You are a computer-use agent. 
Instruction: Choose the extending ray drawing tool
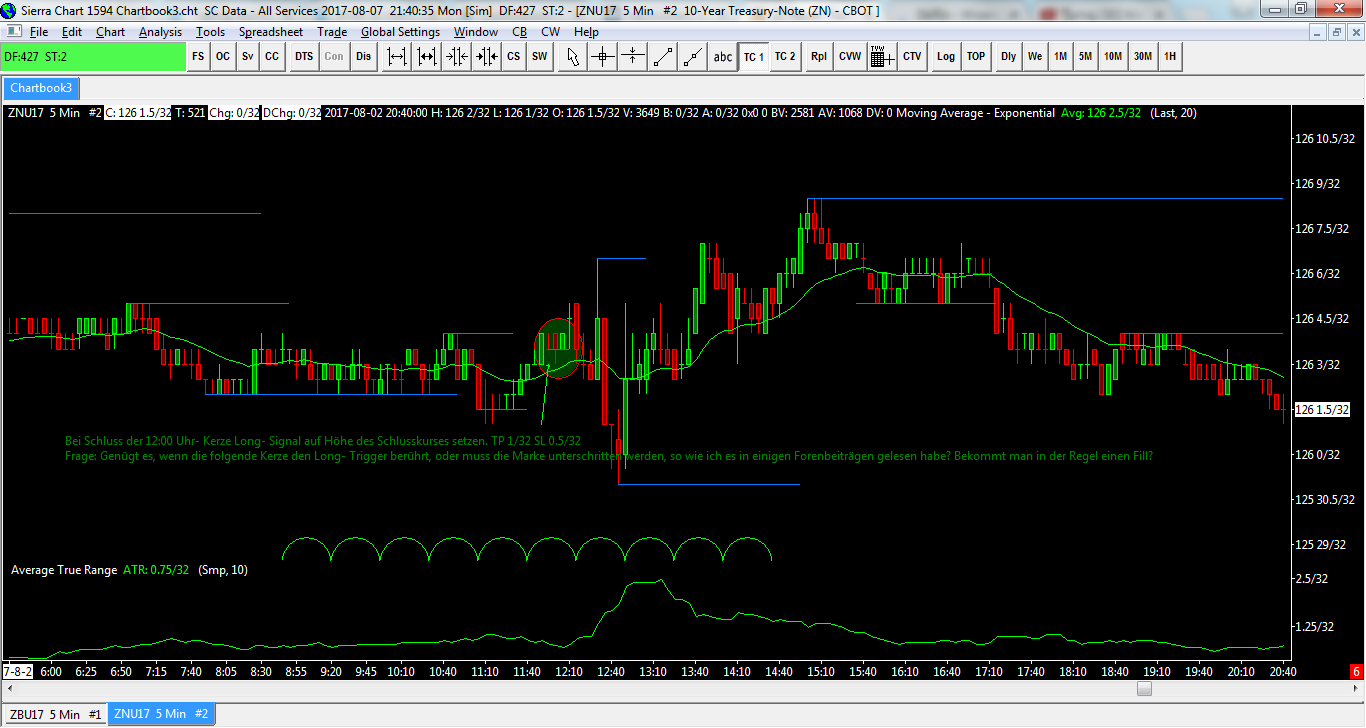(x=692, y=57)
